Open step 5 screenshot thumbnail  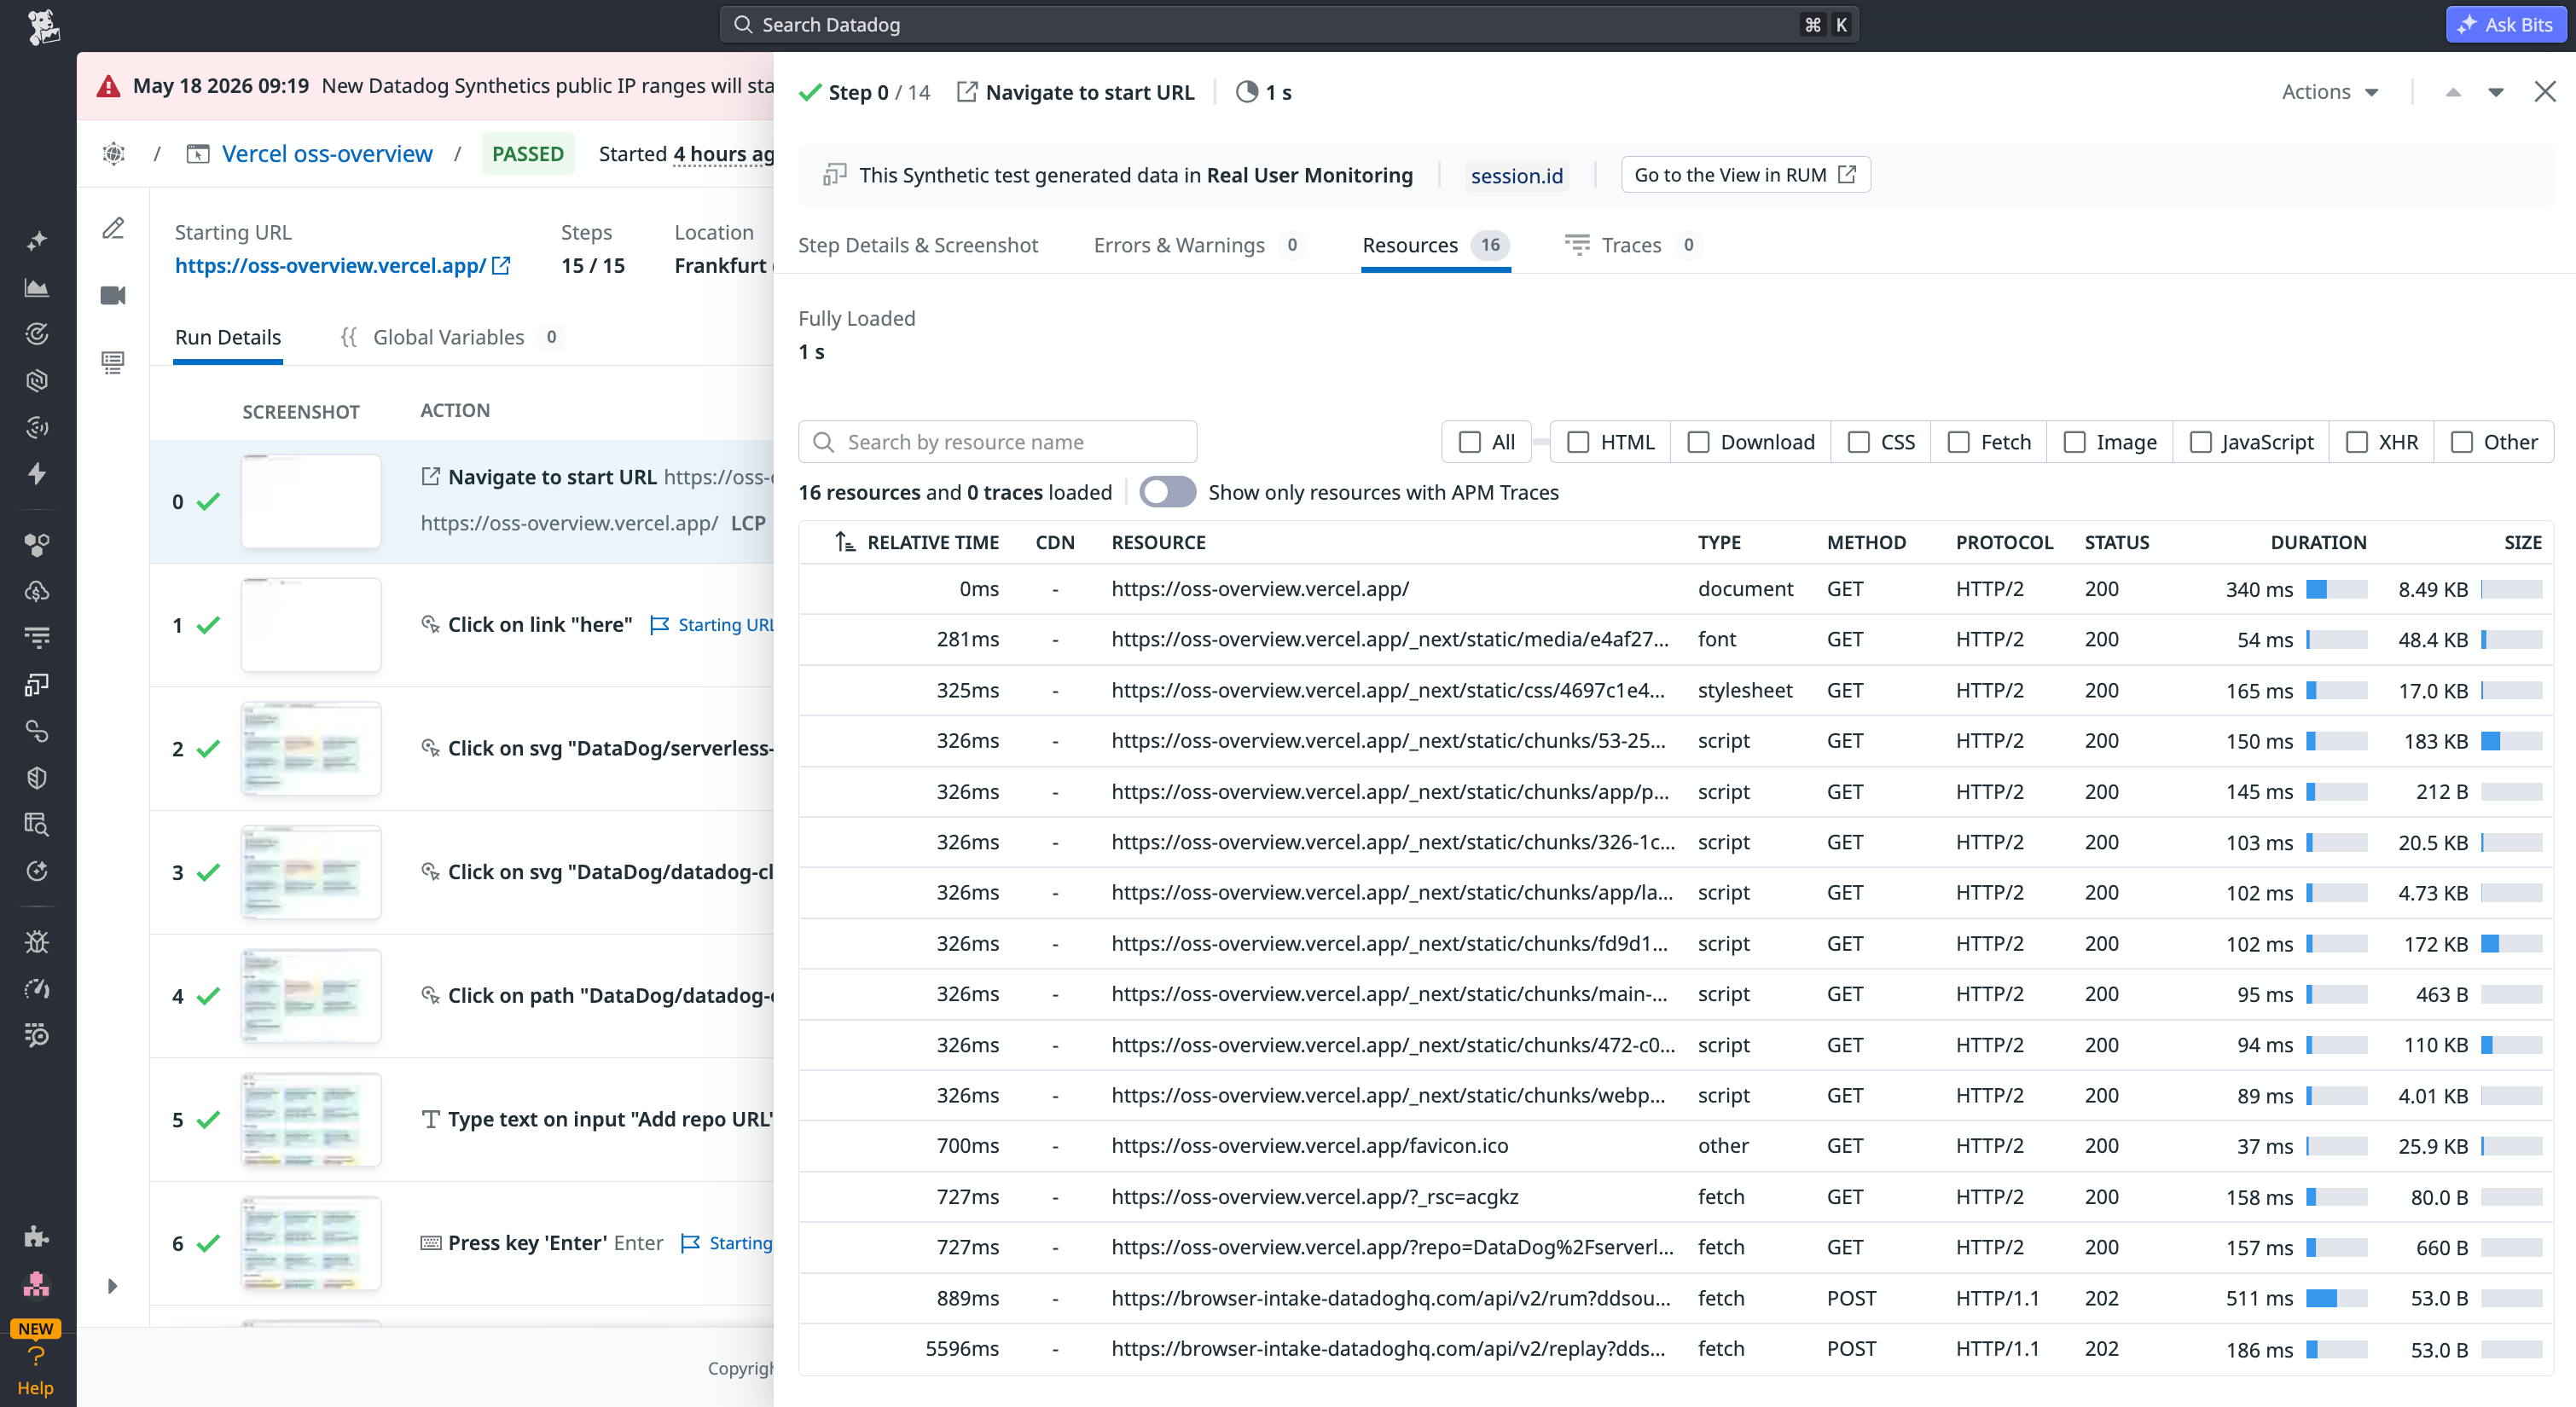[311, 1119]
